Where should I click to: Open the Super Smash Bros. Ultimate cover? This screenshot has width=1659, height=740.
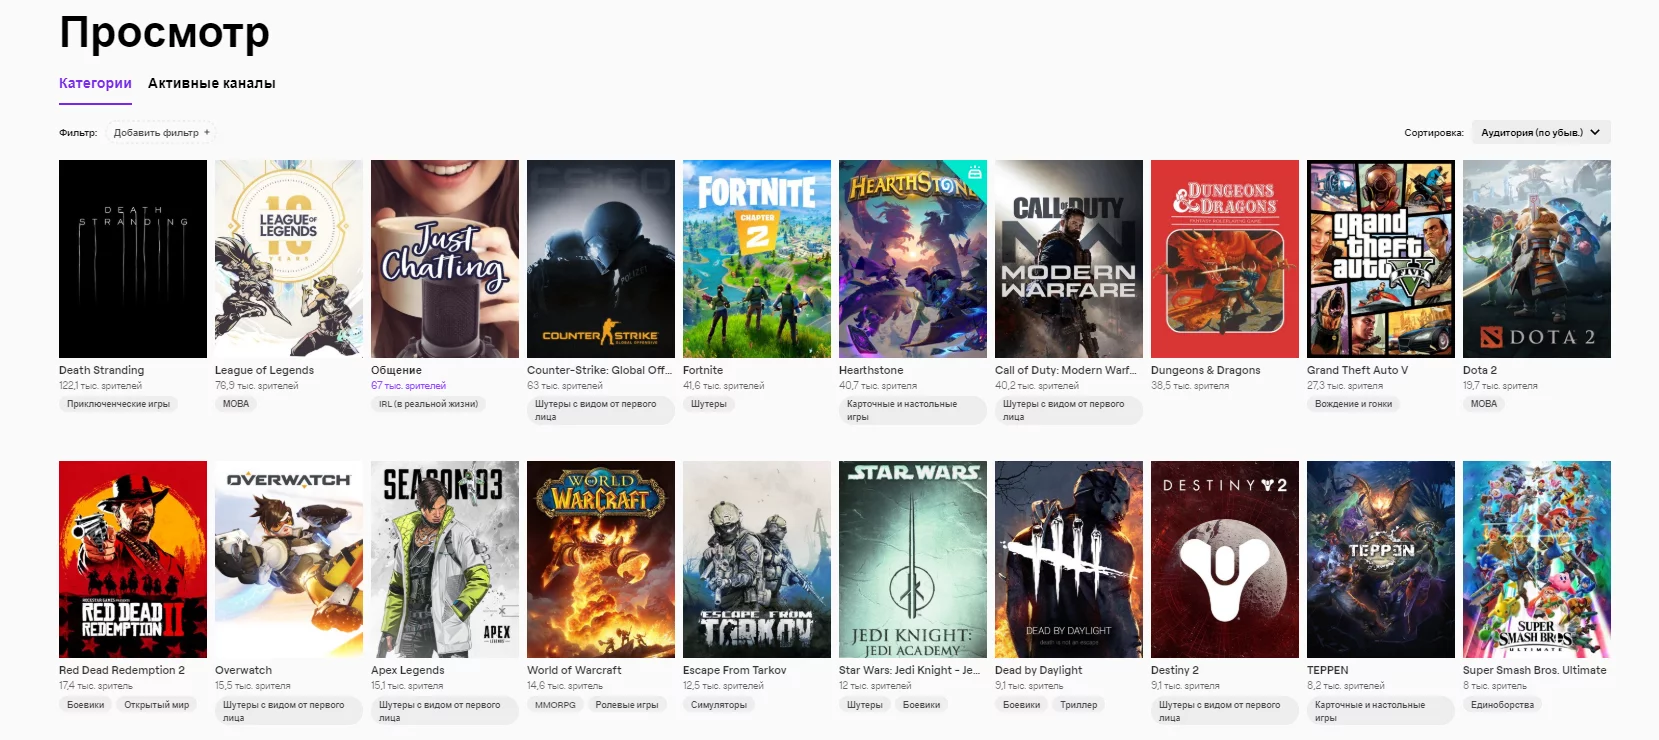[1537, 559]
